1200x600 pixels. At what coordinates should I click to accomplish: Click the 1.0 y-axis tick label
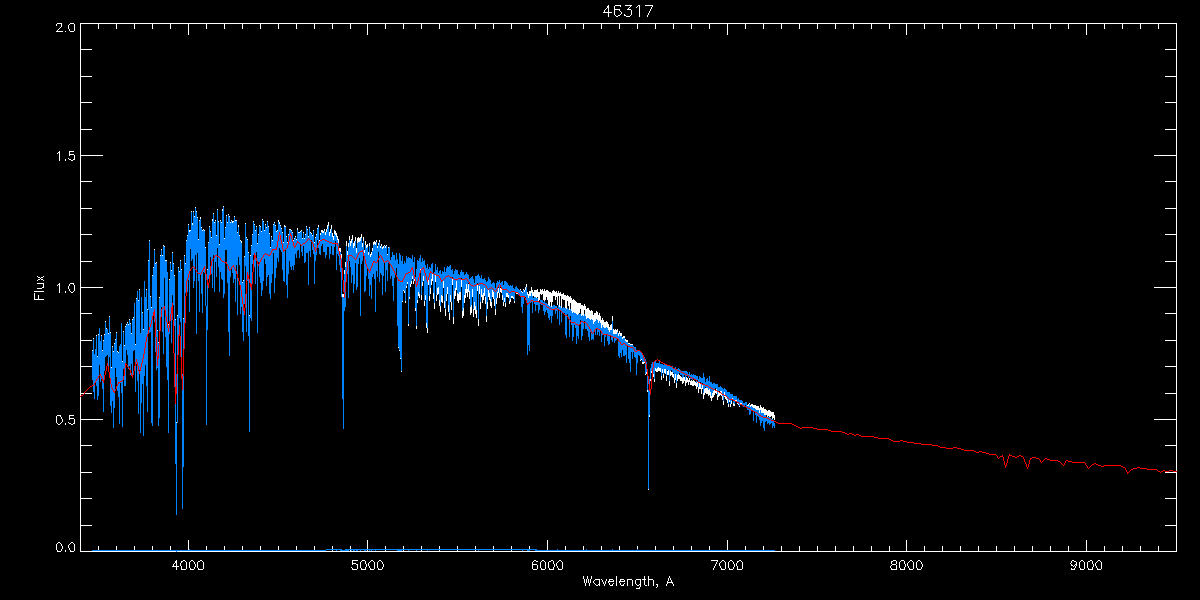65,288
